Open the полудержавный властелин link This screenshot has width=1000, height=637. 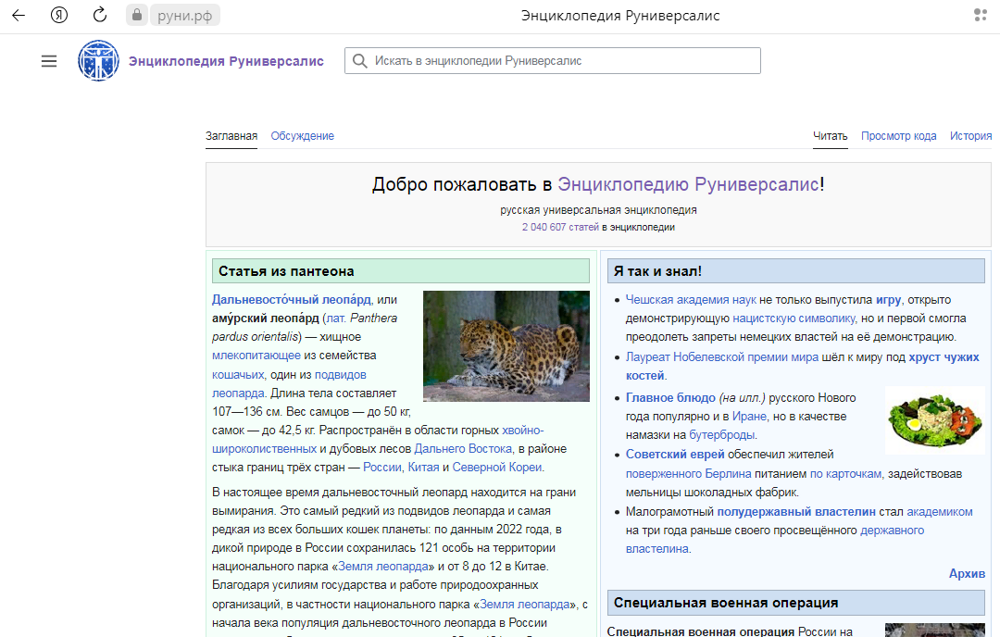pos(796,511)
